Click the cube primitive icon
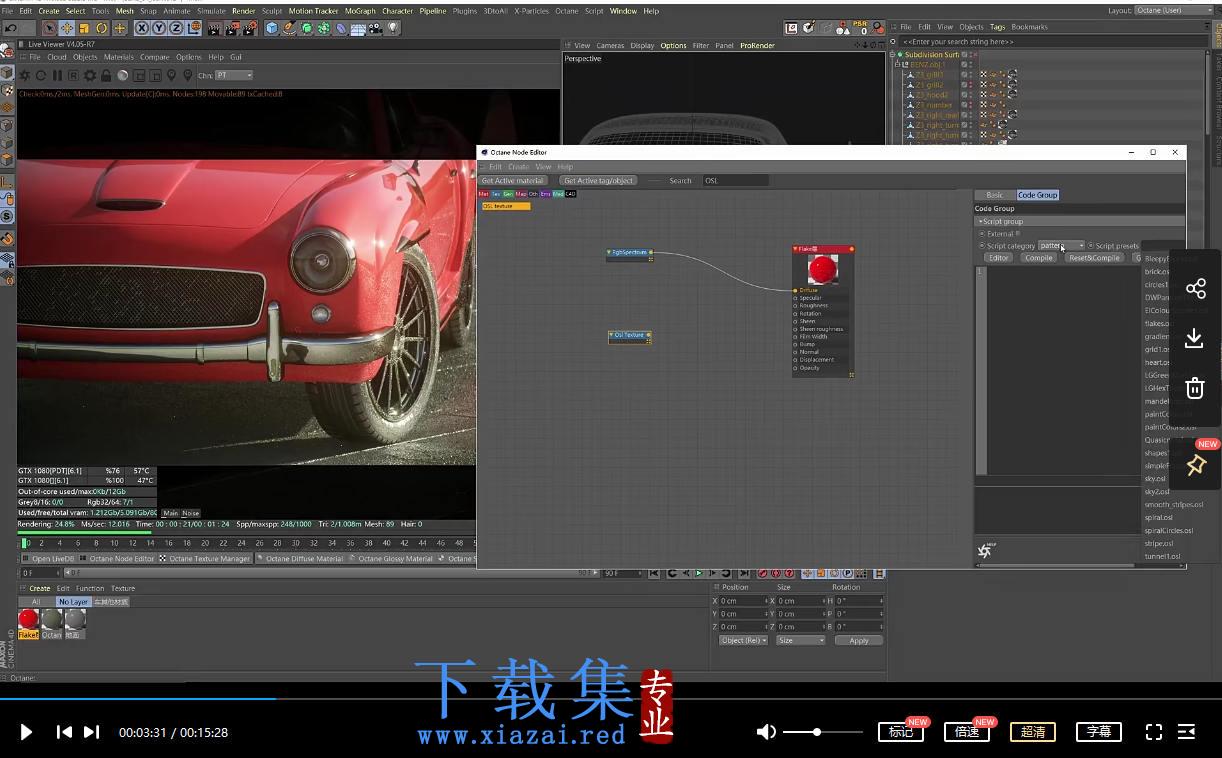Viewport: 1222px width, 758px height. (x=271, y=28)
